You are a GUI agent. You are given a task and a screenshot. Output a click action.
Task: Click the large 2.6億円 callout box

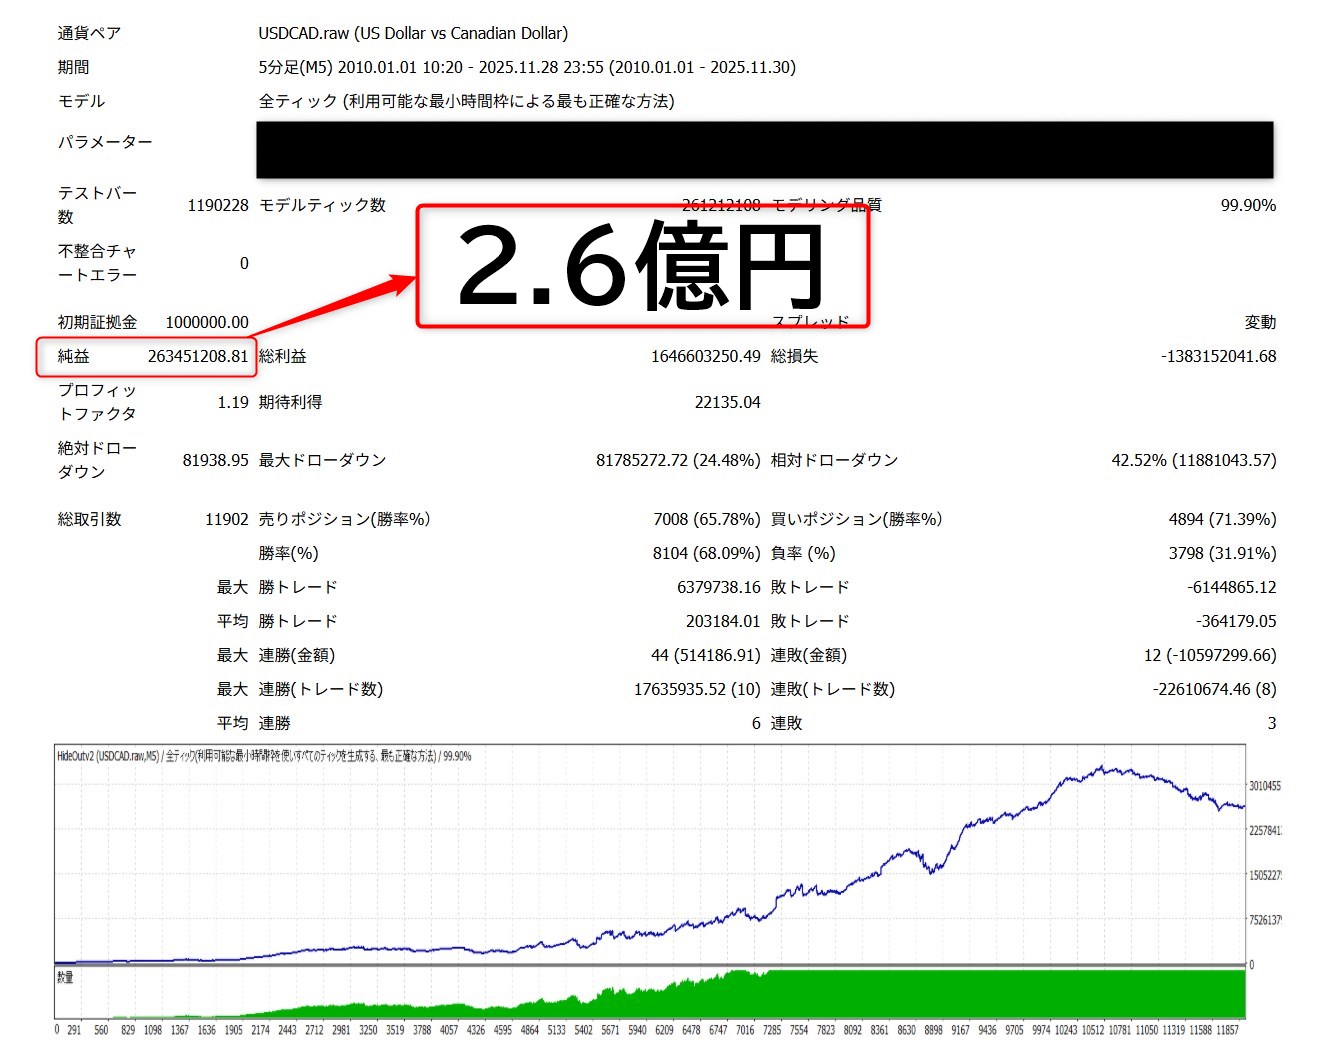click(642, 266)
